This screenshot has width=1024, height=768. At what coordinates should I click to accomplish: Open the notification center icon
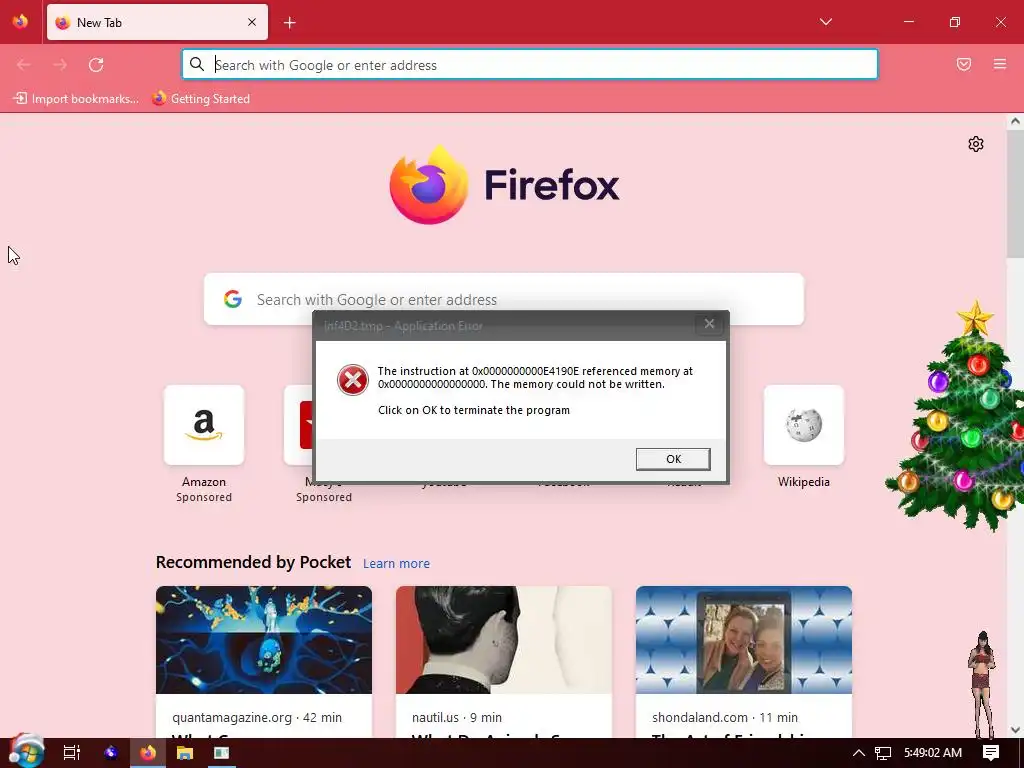click(991, 753)
